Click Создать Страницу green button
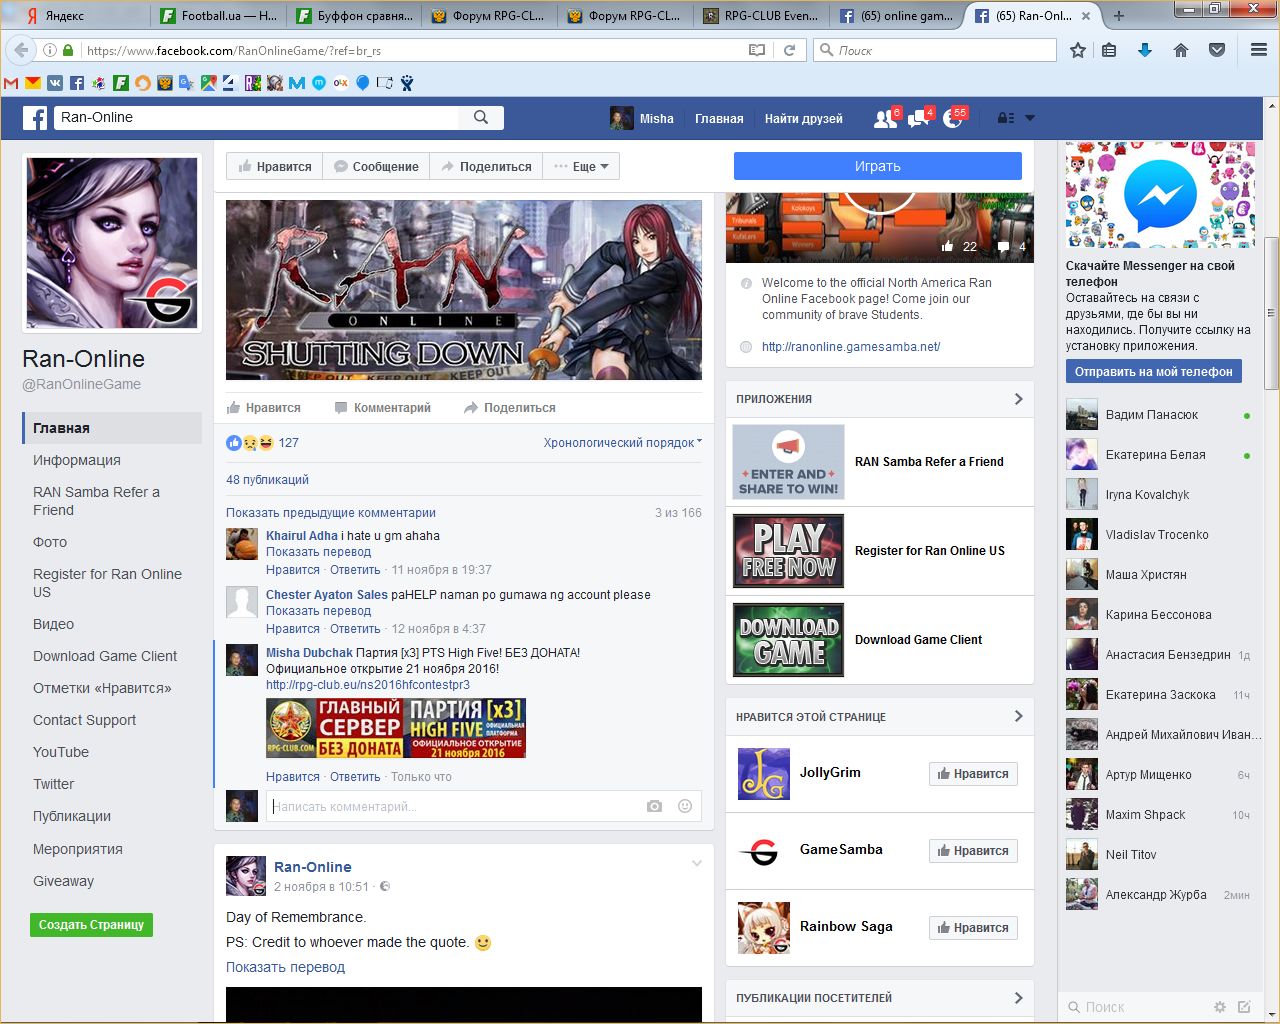This screenshot has height=1024, width=1280. tap(91, 925)
